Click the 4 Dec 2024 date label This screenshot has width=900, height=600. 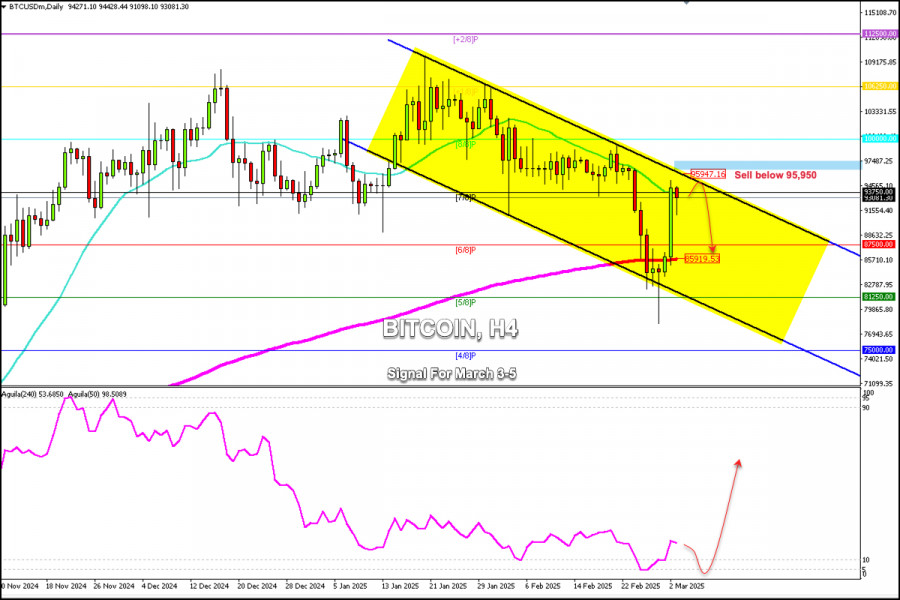pyautogui.click(x=160, y=586)
